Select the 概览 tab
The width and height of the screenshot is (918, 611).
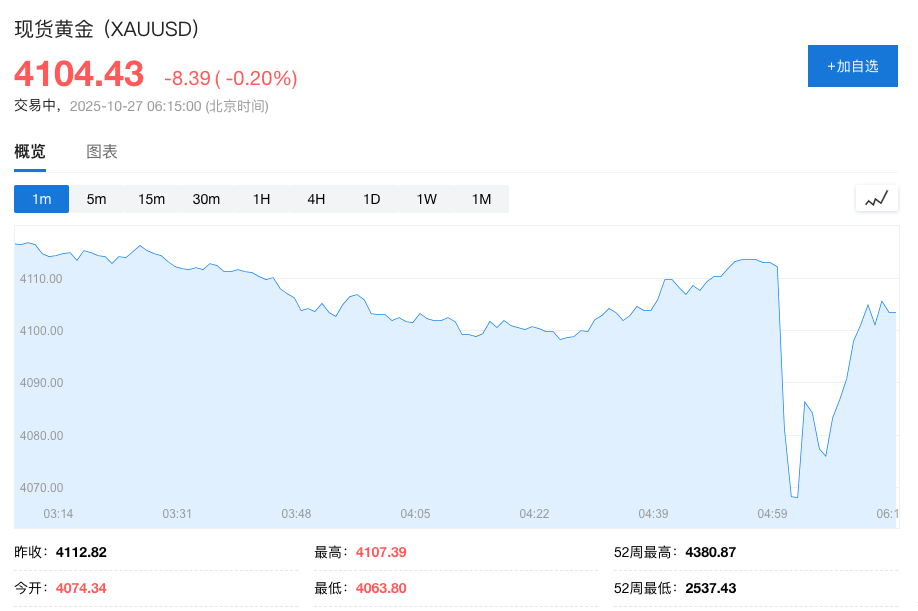pyautogui.click(x=29, y=151)
